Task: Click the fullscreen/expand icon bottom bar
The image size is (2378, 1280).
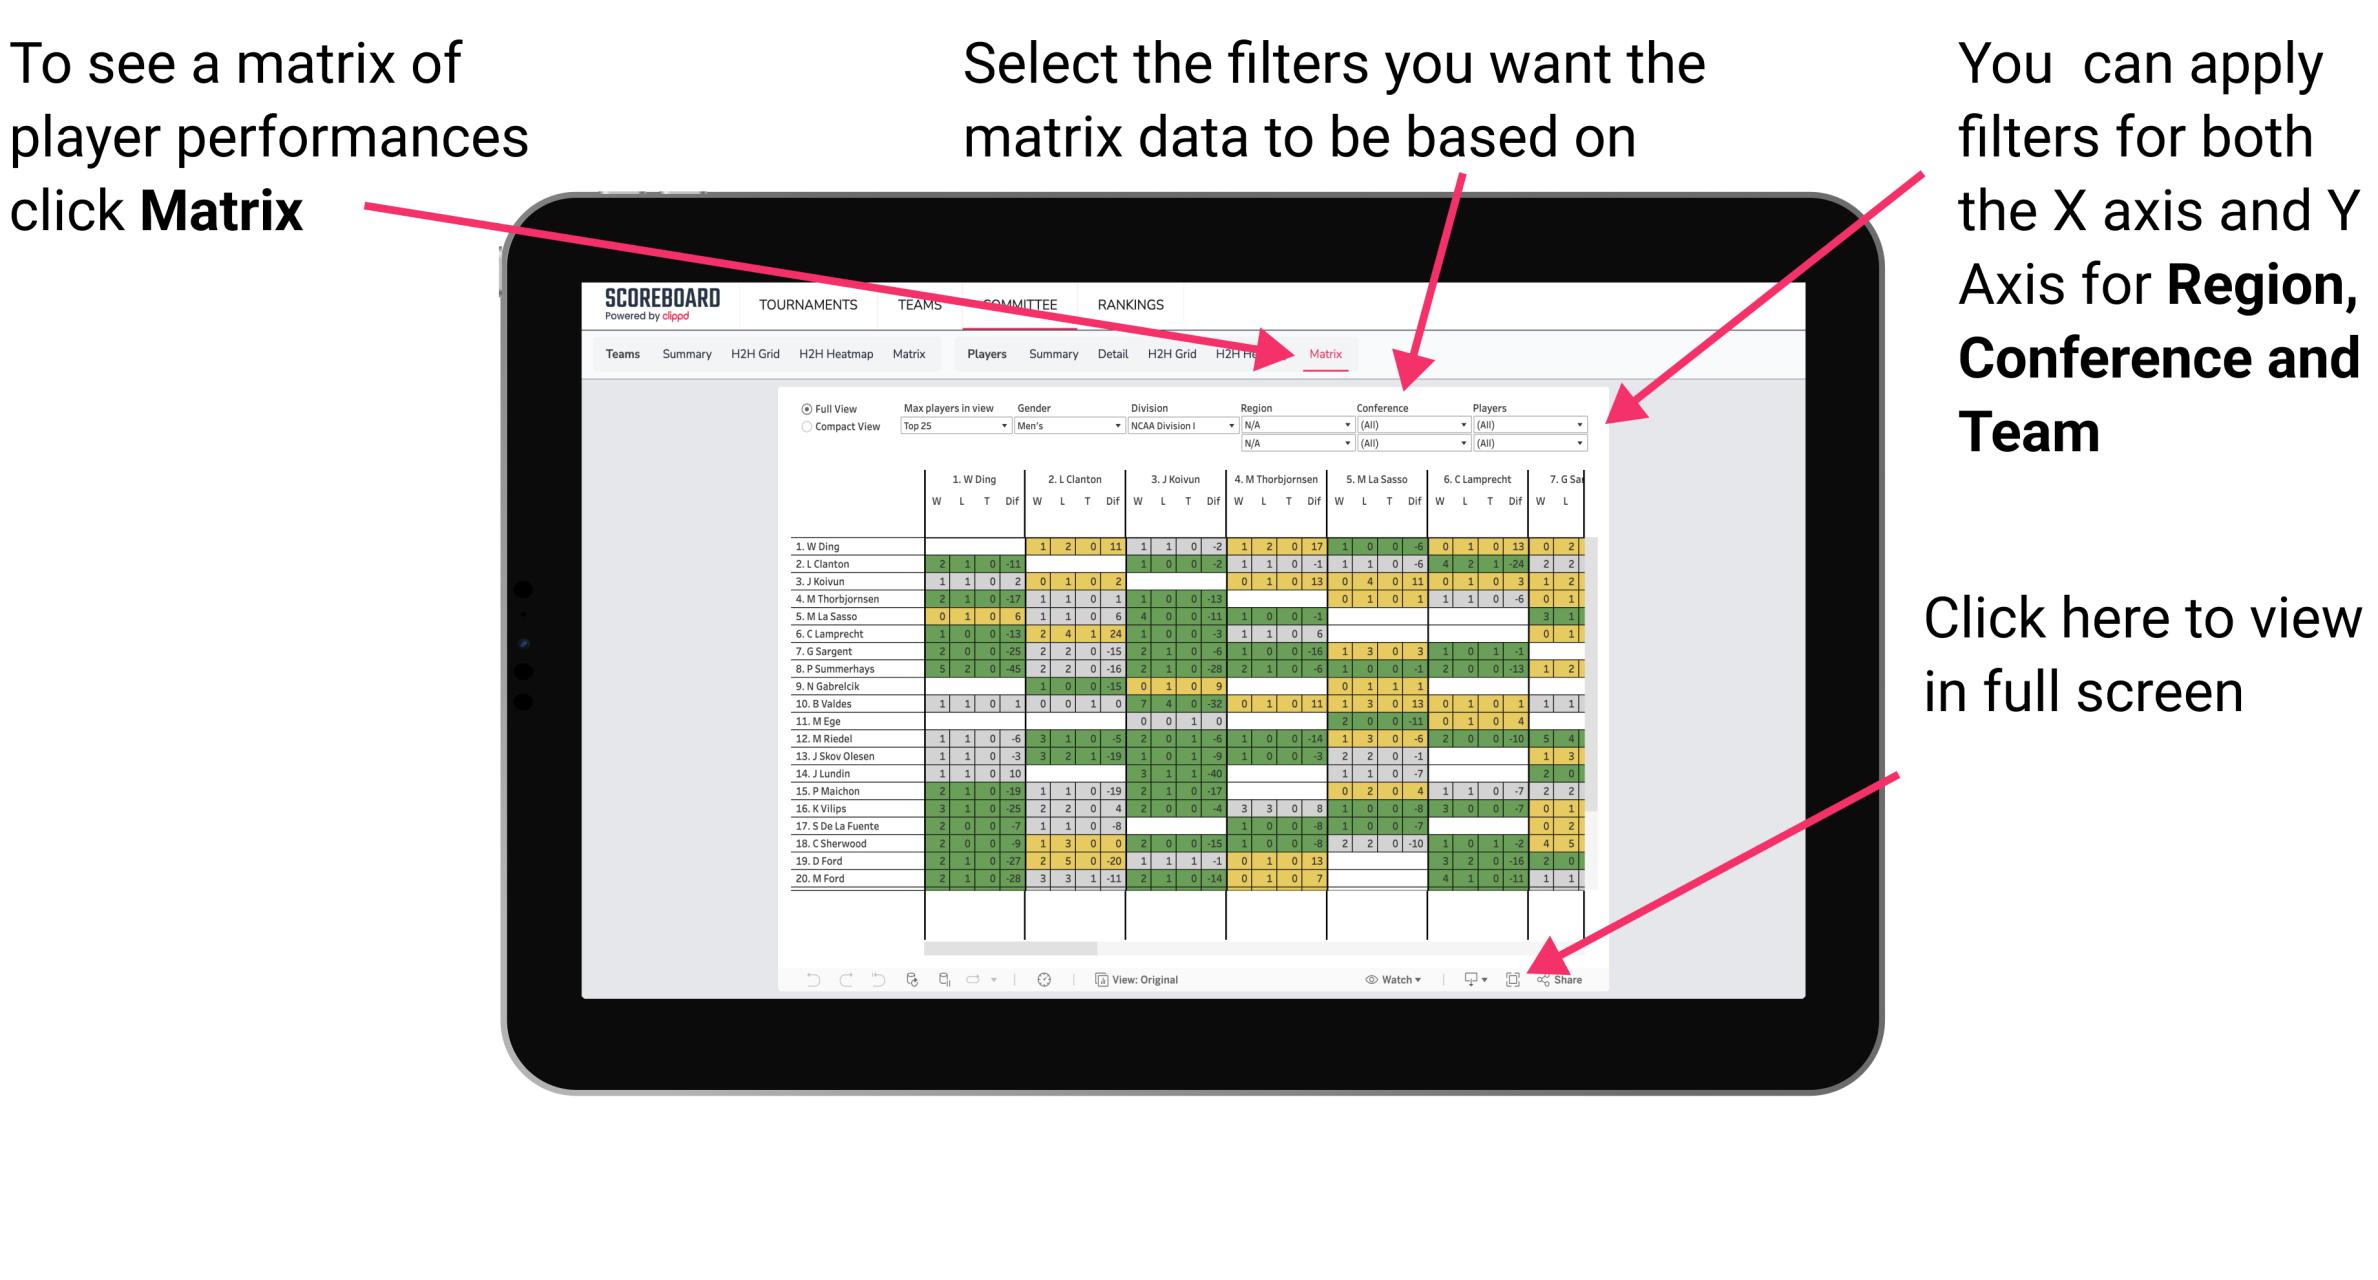Action: (x=1513, y=979)
